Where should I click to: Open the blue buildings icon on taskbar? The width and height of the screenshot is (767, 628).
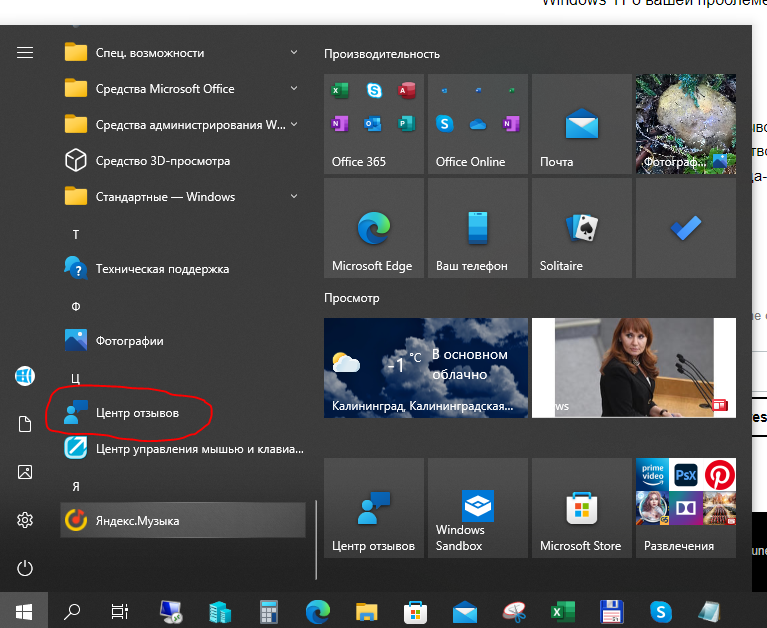(220, 611)
